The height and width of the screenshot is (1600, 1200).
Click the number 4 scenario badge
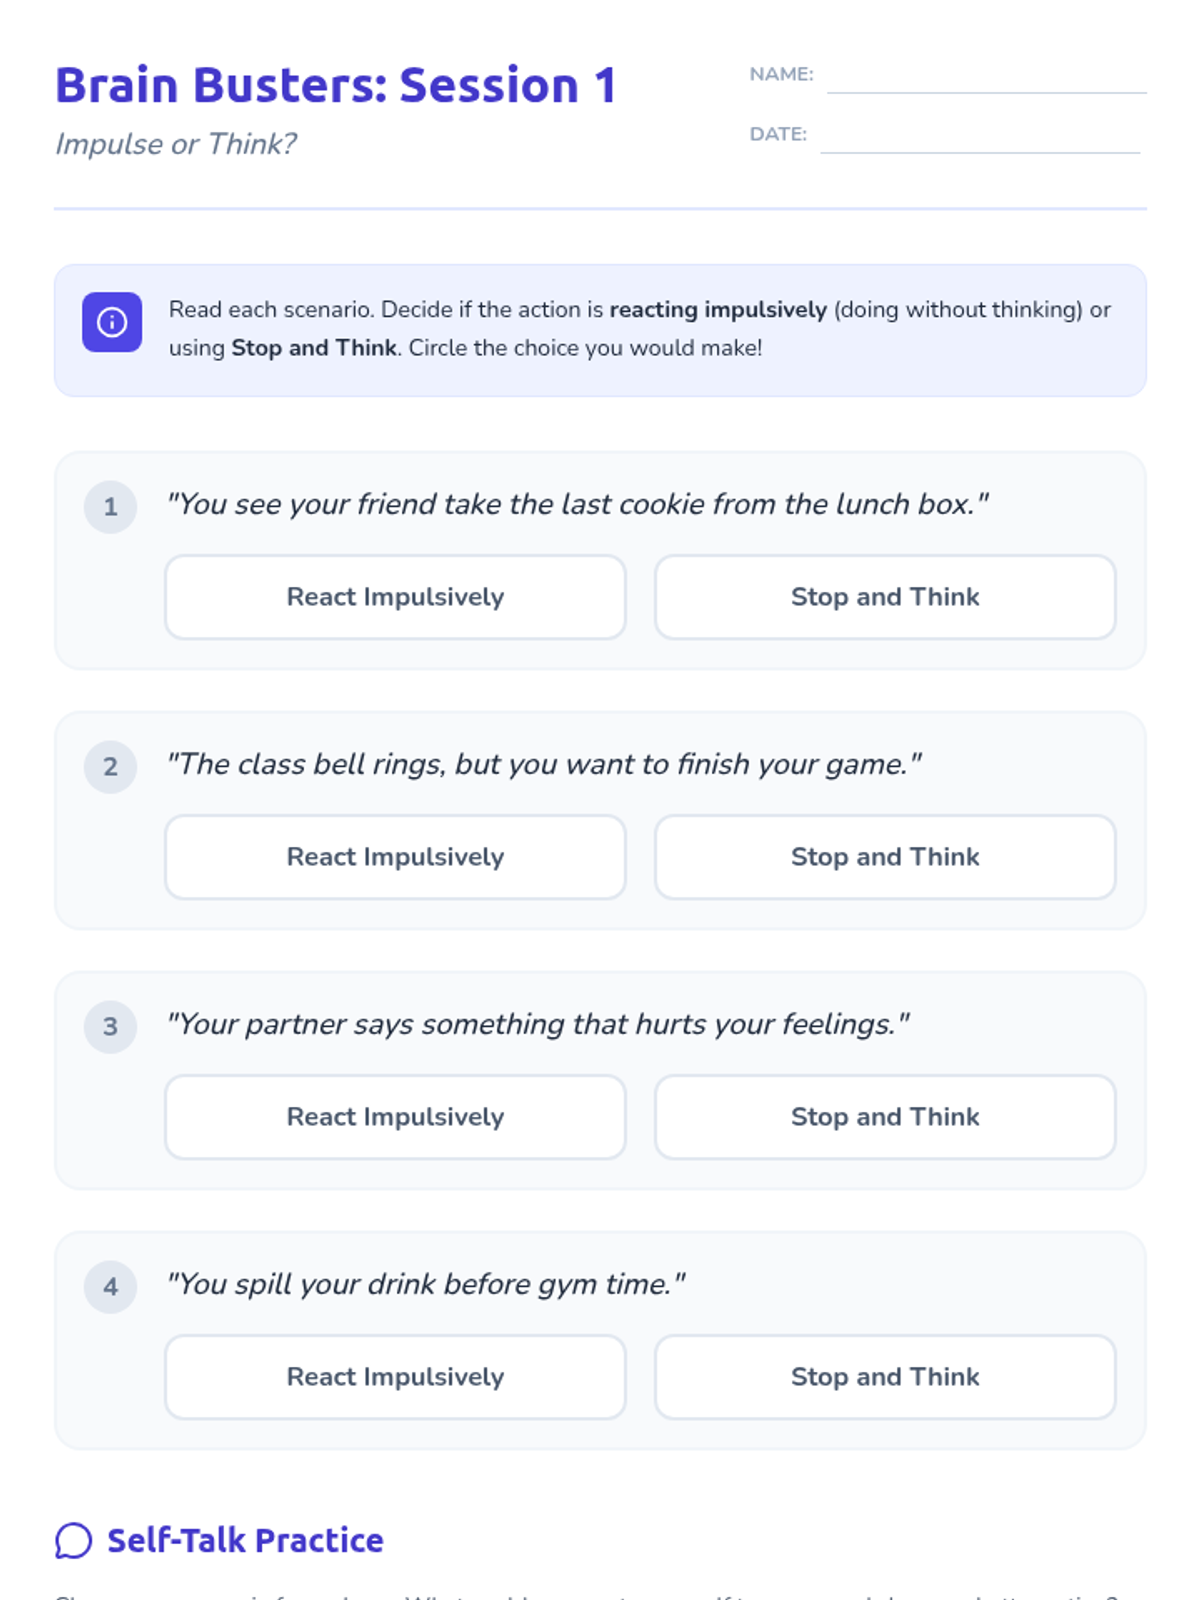coord(110,1287)
